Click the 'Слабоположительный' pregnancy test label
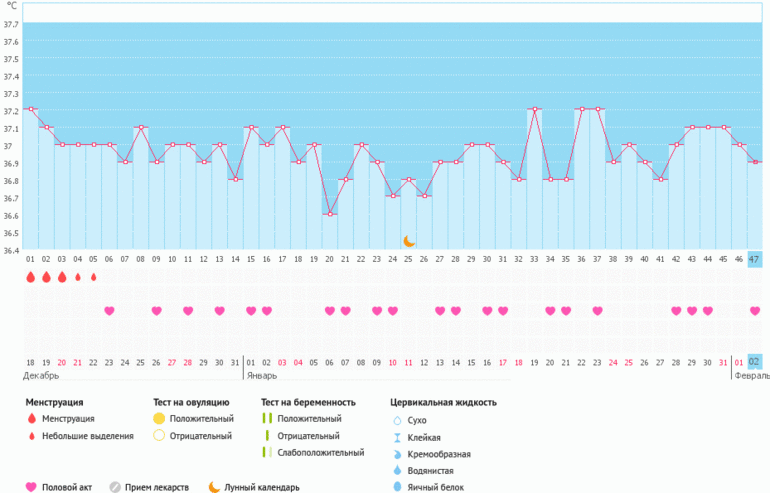Screen dimensions: 770x493 tap(320, 453)
